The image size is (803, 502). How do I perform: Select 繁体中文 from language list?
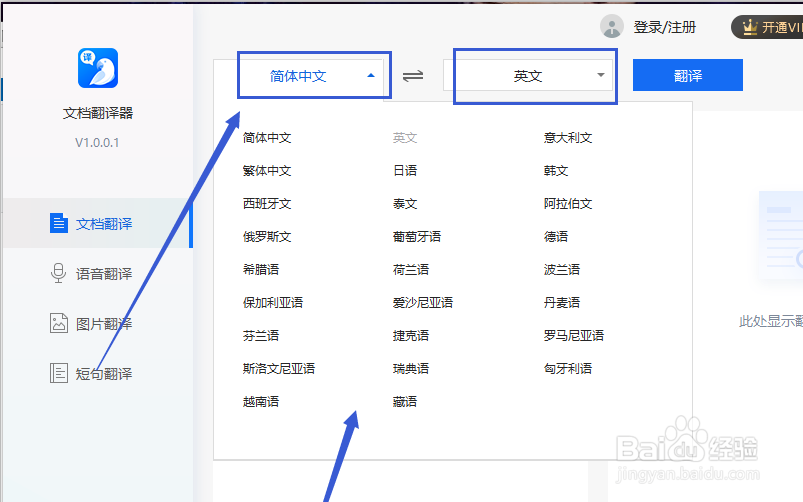(267, 171)
